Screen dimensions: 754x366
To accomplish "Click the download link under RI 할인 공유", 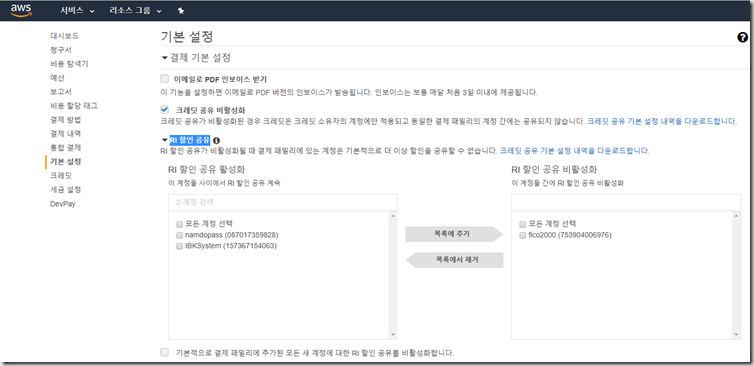I will pyautogui.click(x=575, y=151).
